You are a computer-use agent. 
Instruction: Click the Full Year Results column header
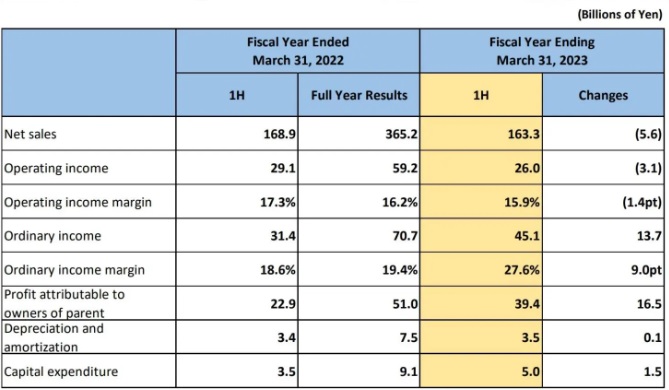[359, 95]
